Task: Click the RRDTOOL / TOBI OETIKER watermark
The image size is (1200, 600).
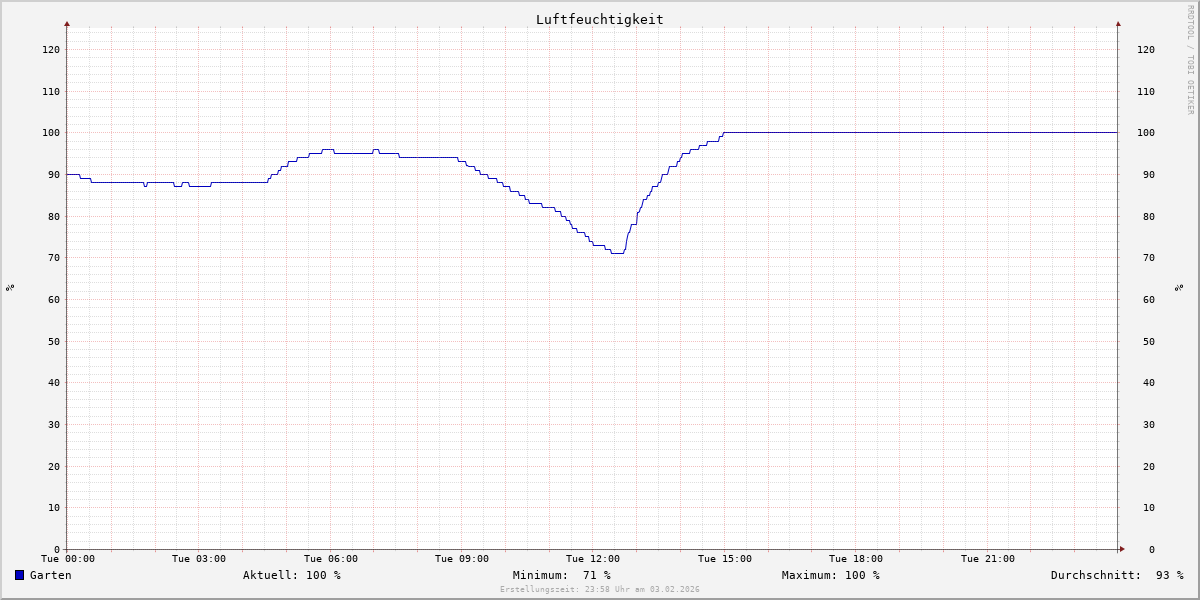Action: click(x=1190, y=60)
